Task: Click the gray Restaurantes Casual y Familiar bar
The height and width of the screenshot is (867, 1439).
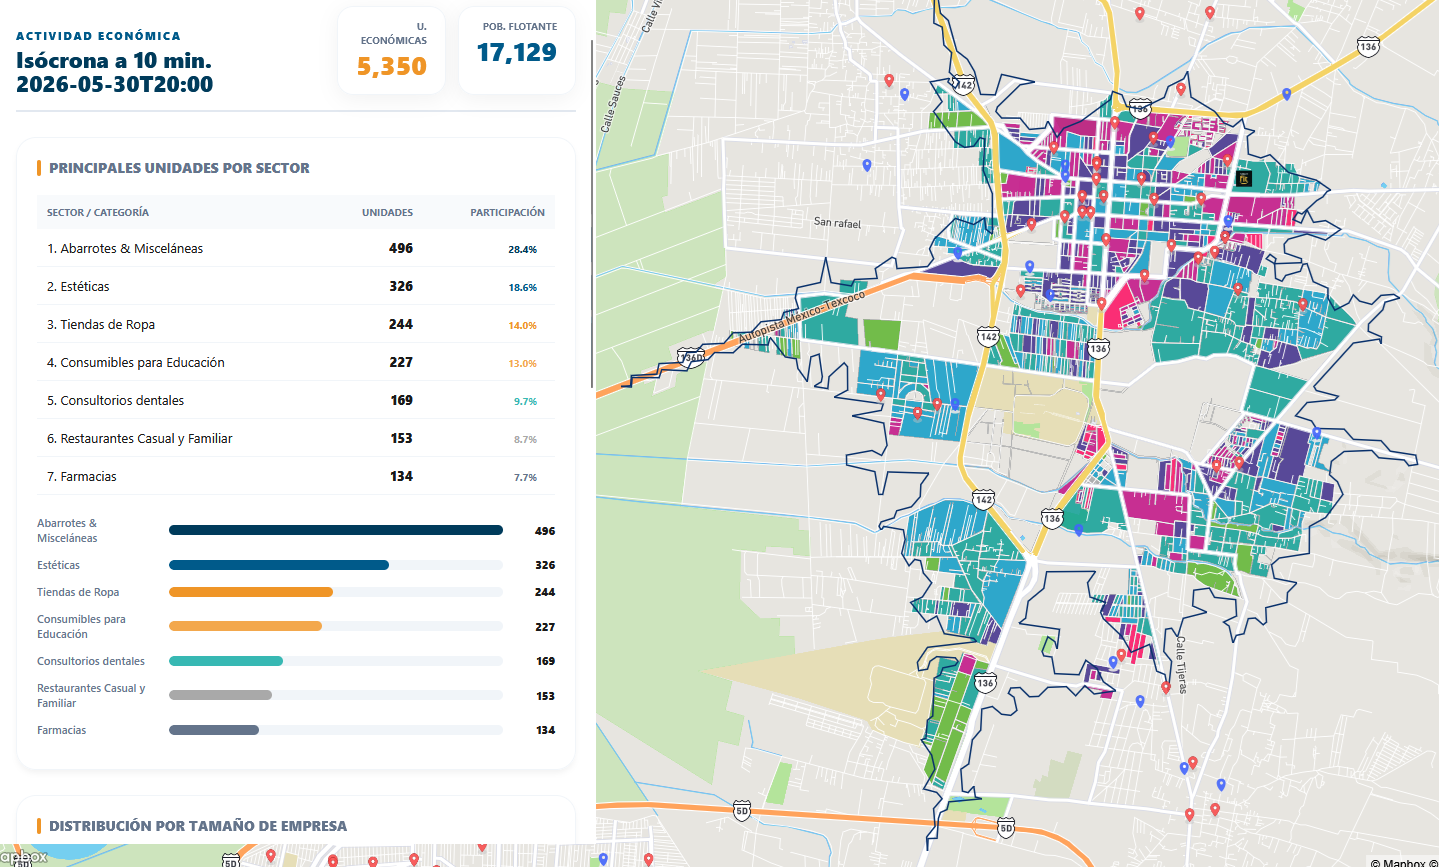Action: point(220,695)
